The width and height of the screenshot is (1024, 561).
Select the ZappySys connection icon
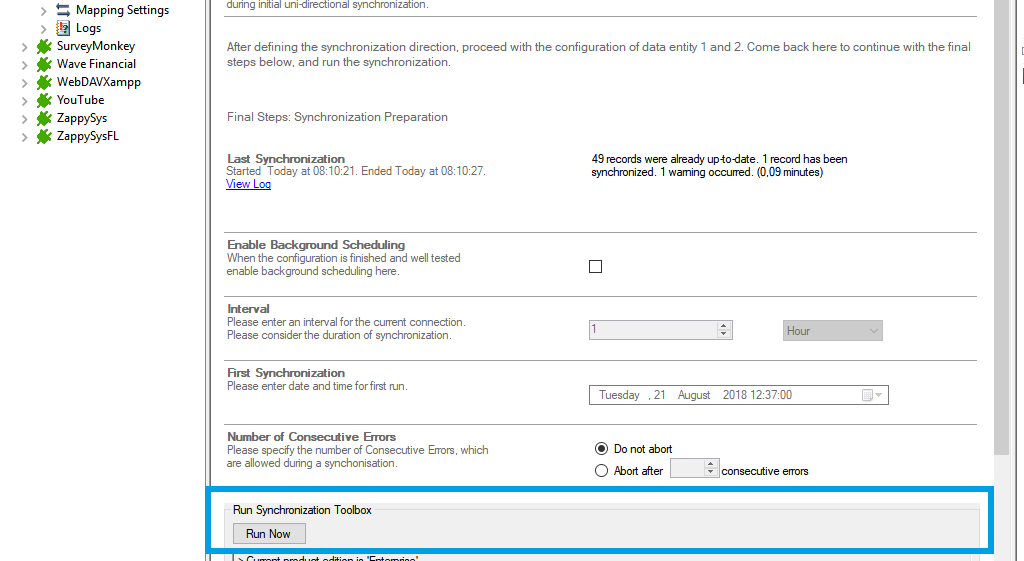tap(44, 118)
